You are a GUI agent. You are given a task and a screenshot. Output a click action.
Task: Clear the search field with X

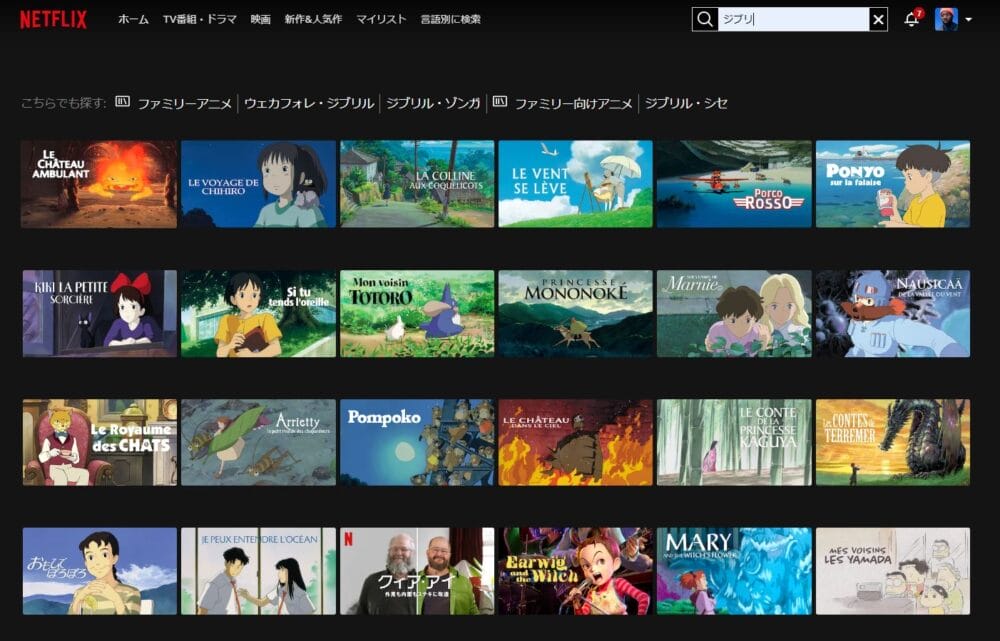pyautogui.click(x=878, y=19)
